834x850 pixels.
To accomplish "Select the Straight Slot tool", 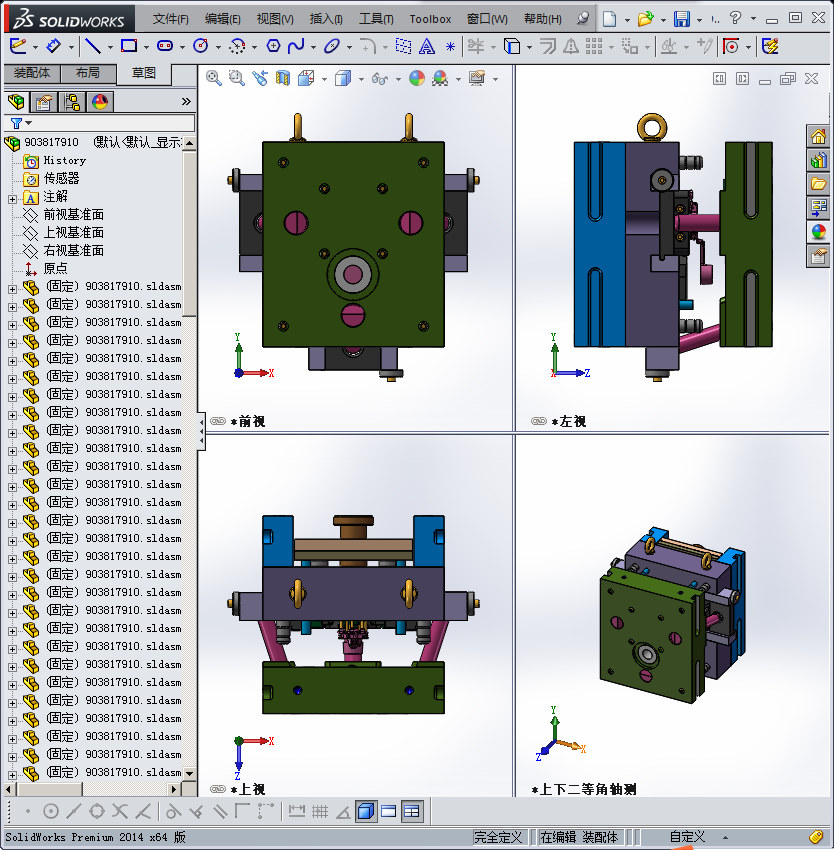I will [165, 46].
